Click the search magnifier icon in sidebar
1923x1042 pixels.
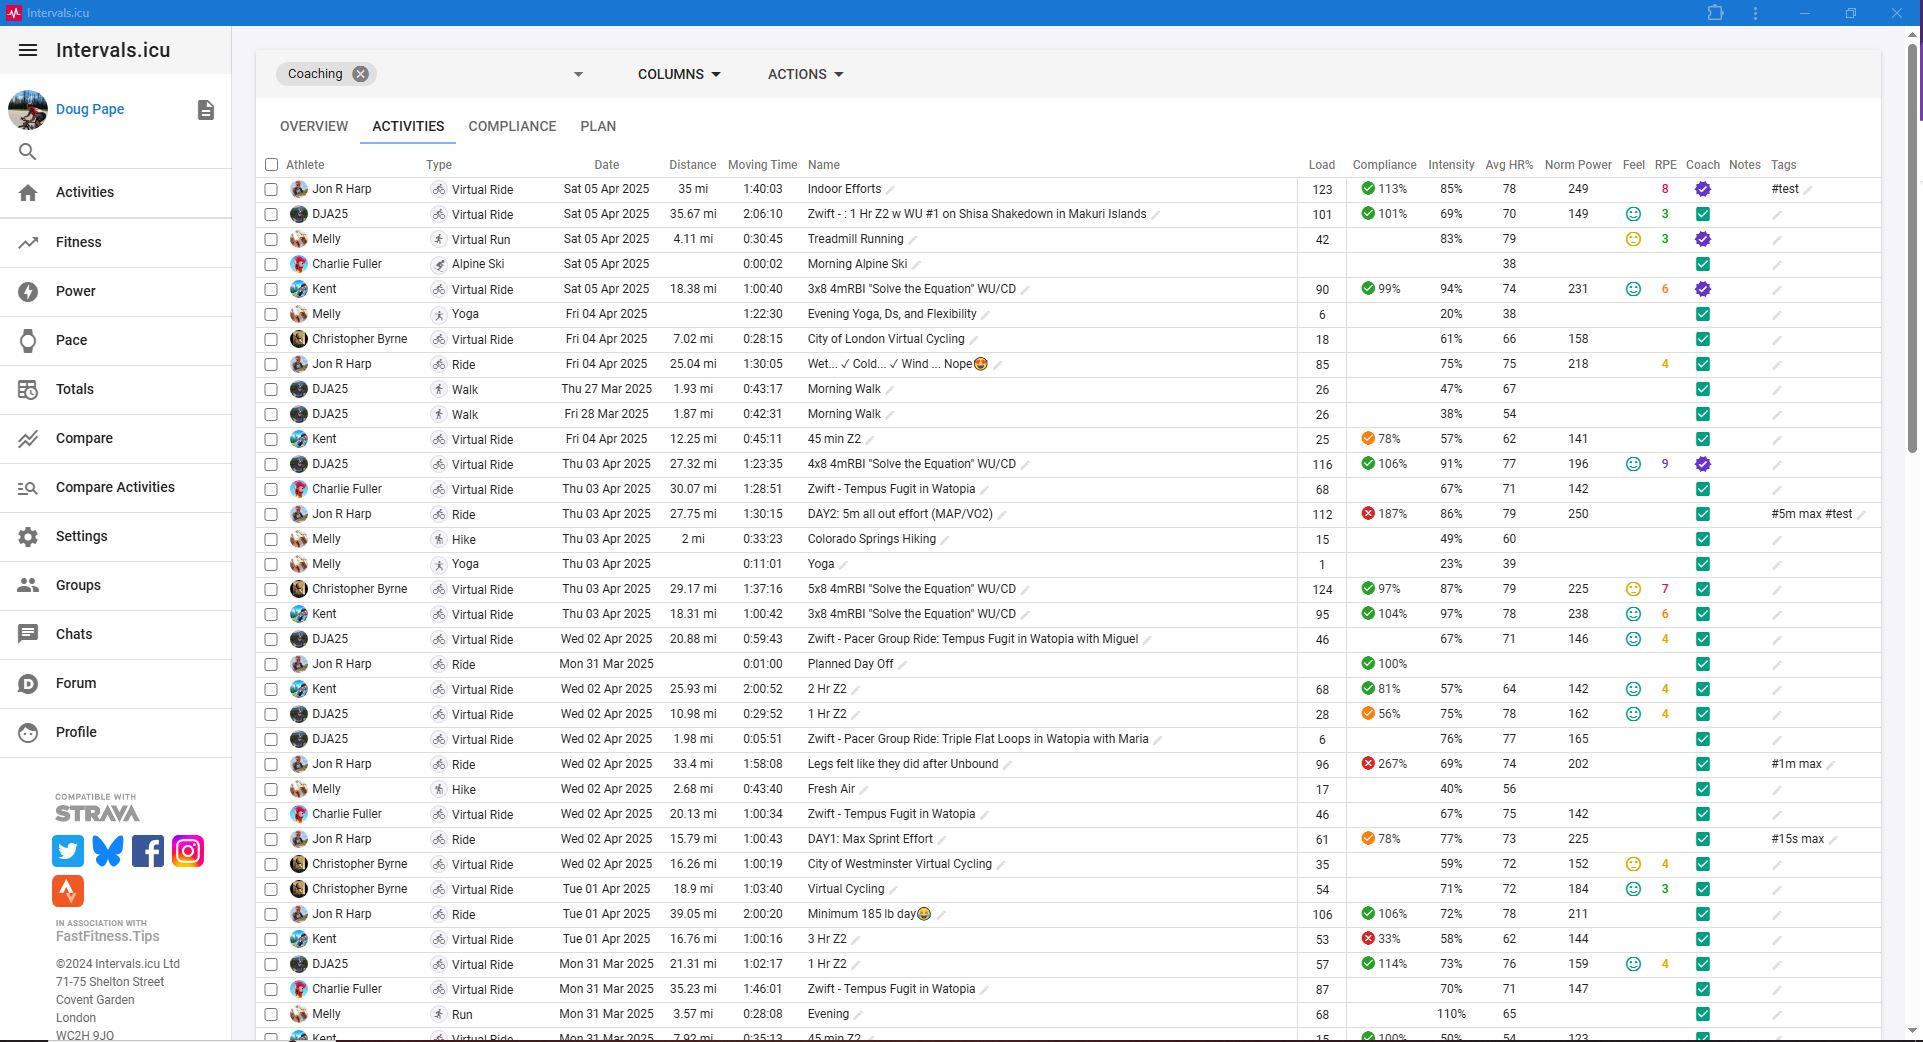click(x=28, y=152)
